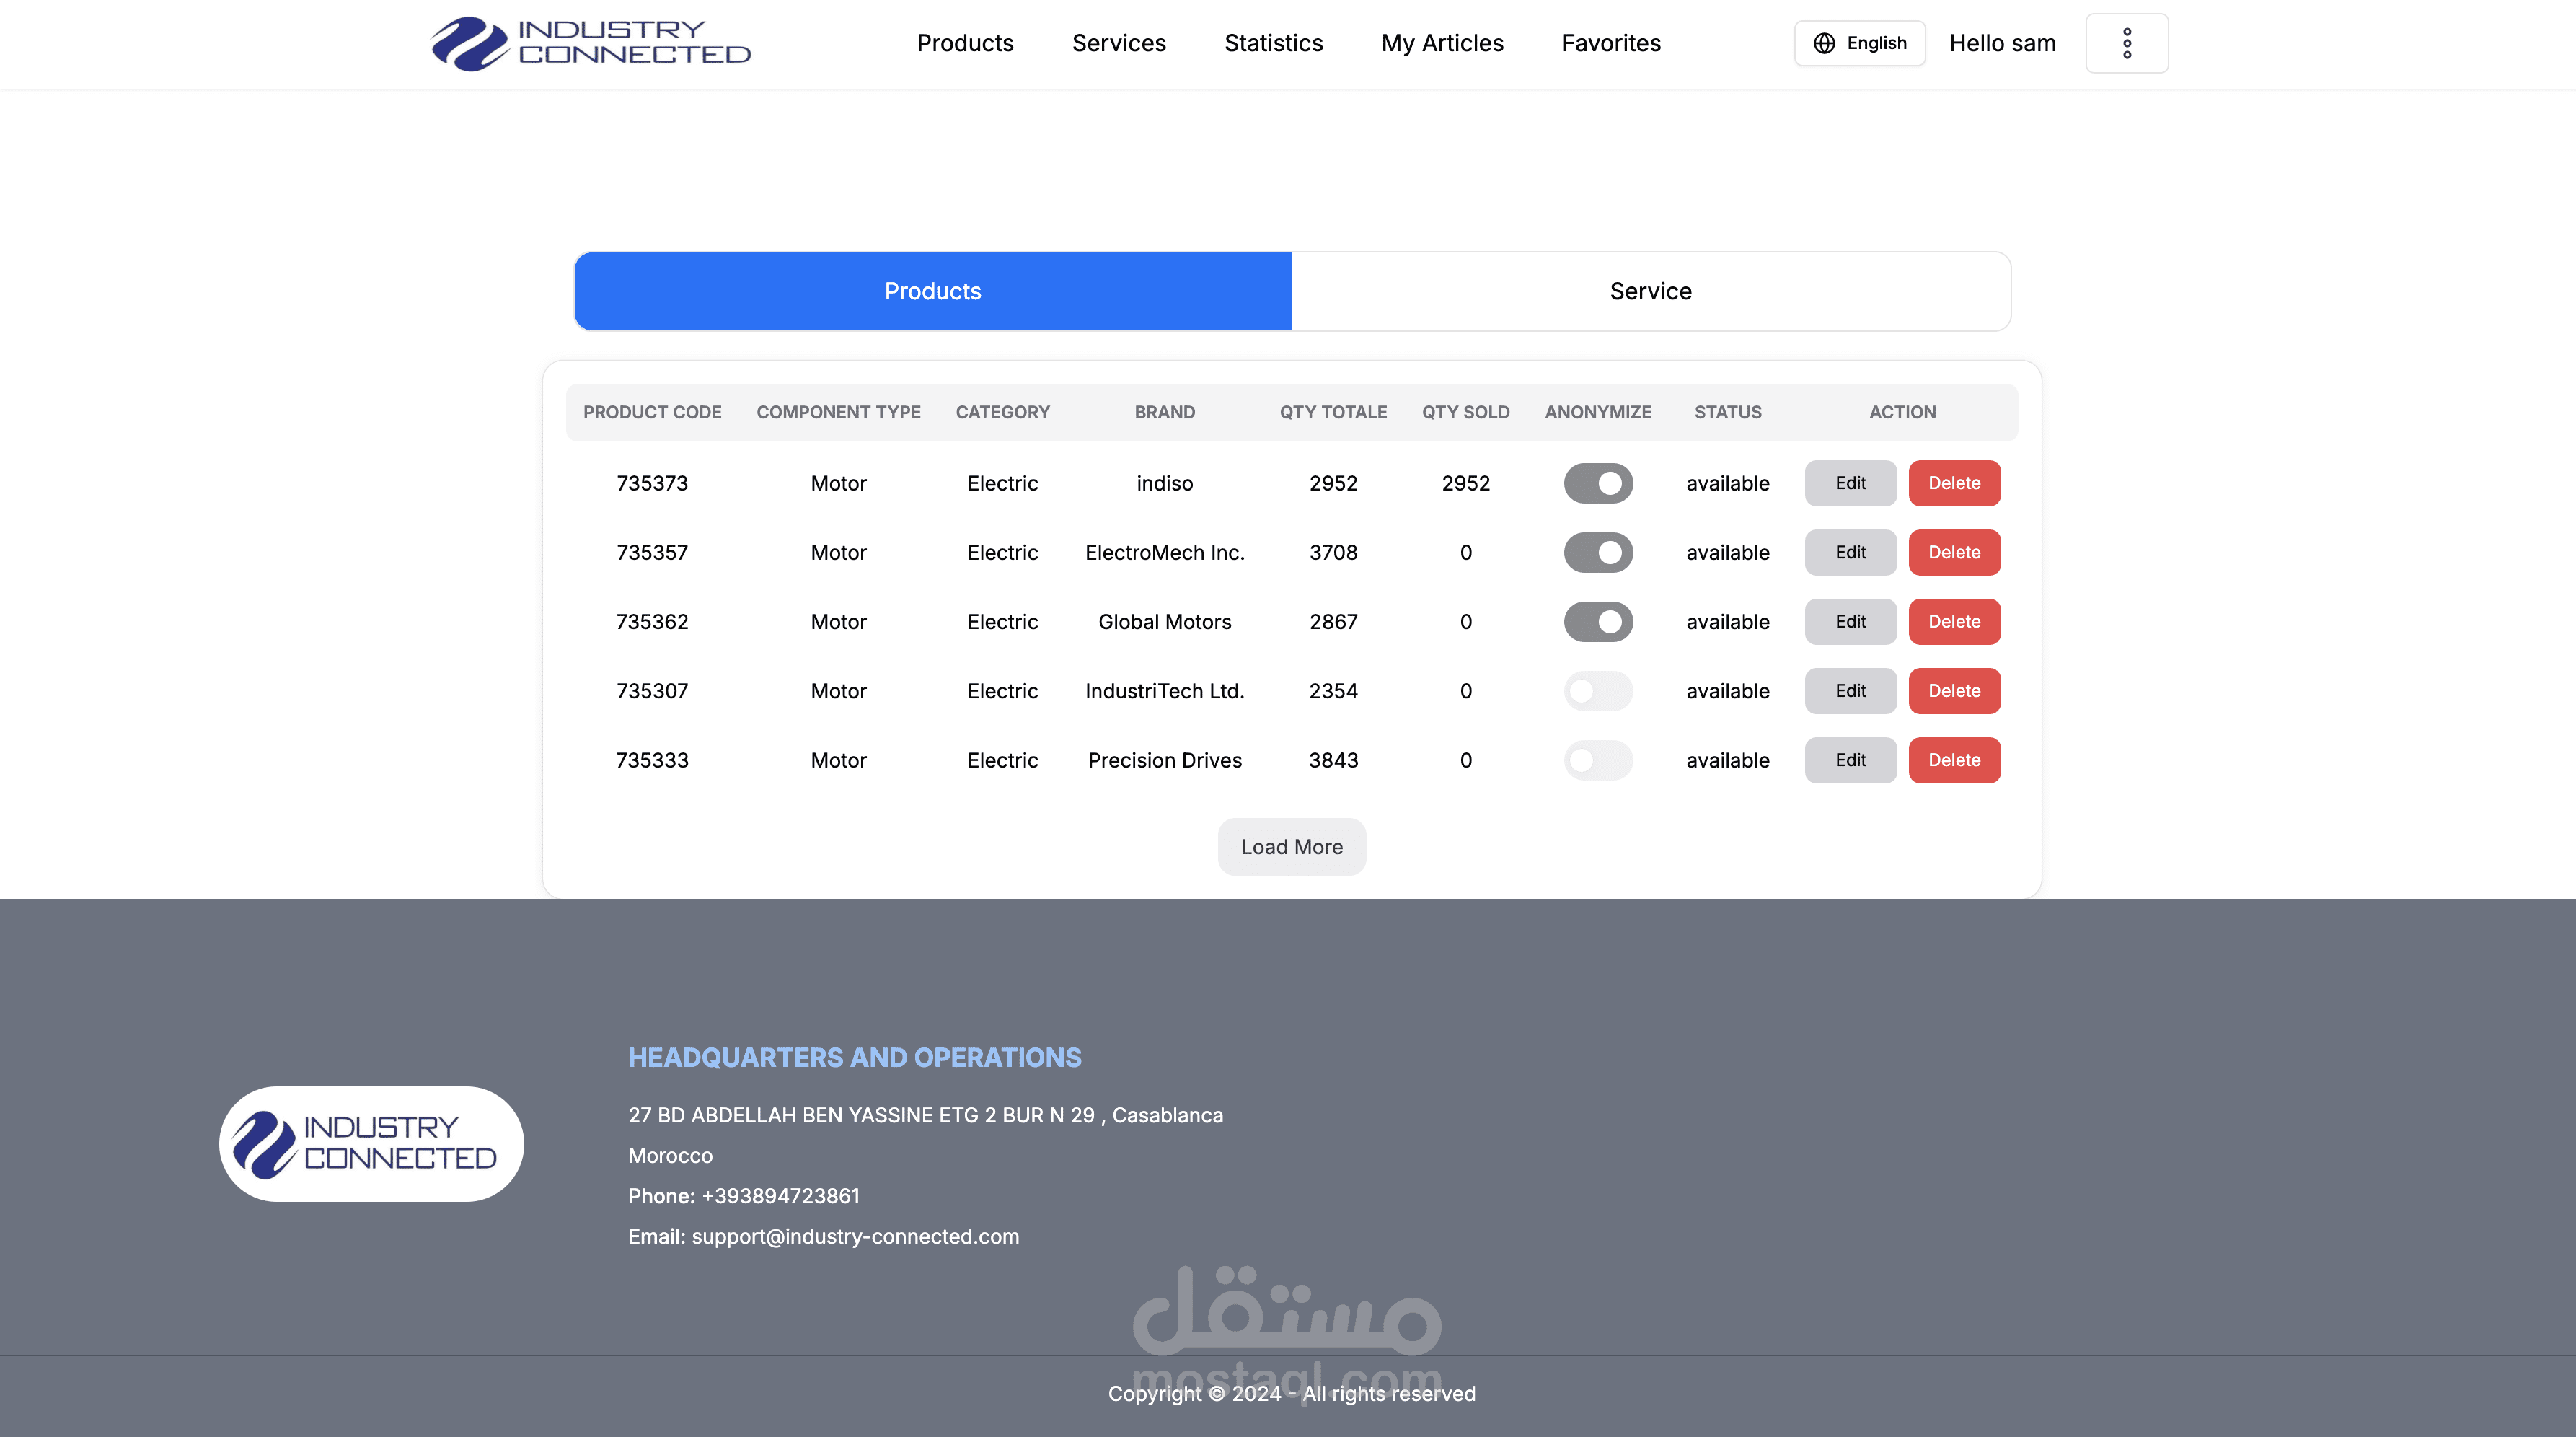Delete product 735357
2576x1437 pixels.
(1954, 552)
